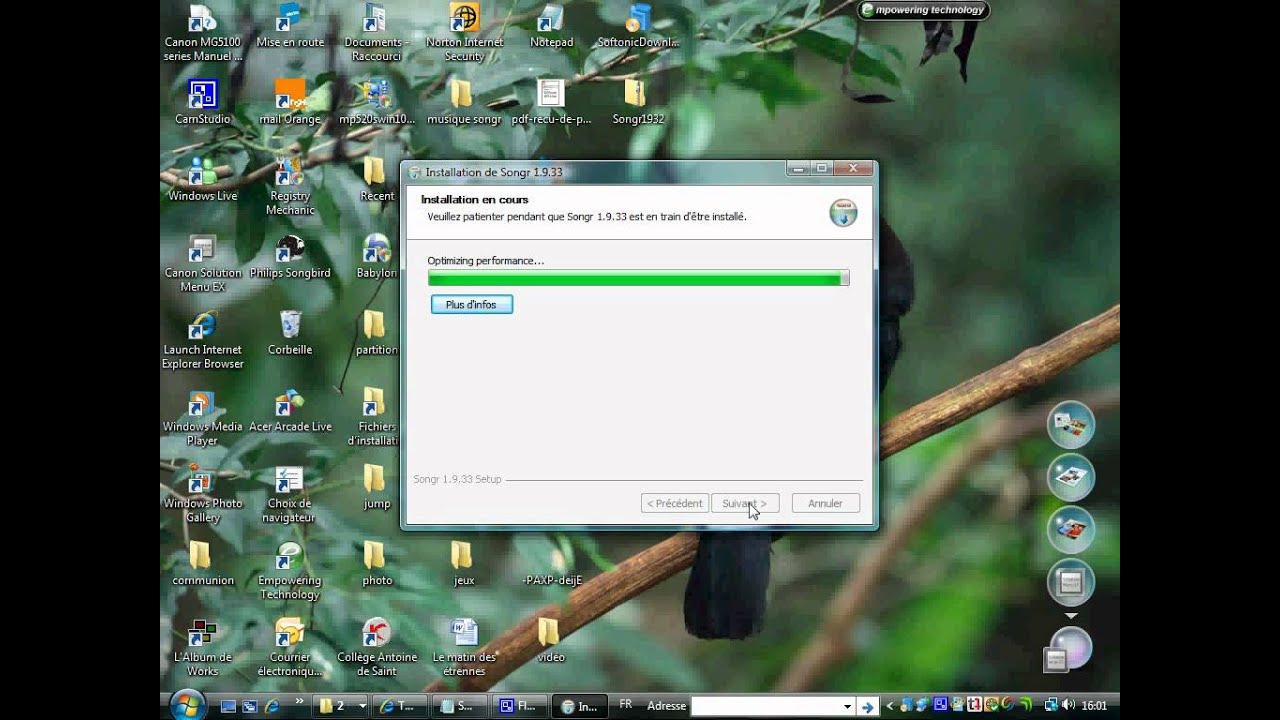Launch Philips Songbird desktop icon
Viewport: 1280px width, 720px height.
tap(290, 257)
